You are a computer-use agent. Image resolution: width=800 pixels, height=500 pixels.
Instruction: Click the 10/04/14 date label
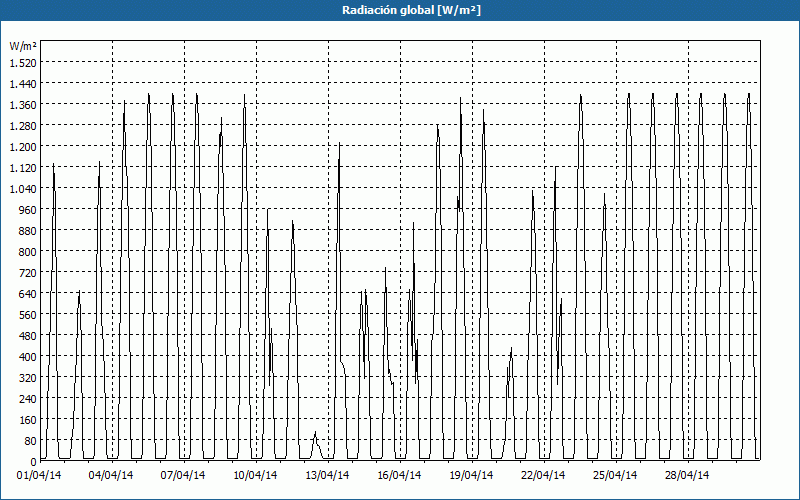coord(255,476)
